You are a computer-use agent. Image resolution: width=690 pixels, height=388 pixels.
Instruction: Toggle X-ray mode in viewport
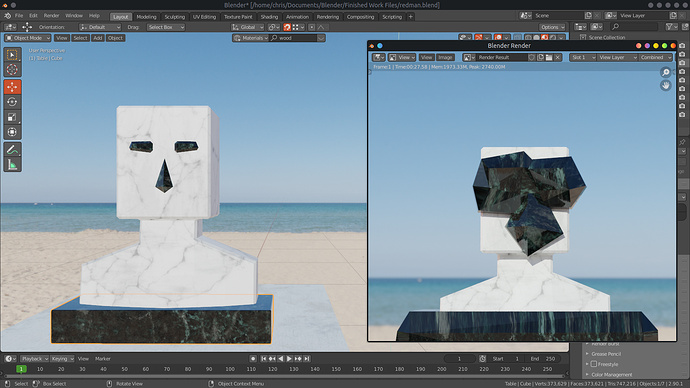[x=518, y=38]
